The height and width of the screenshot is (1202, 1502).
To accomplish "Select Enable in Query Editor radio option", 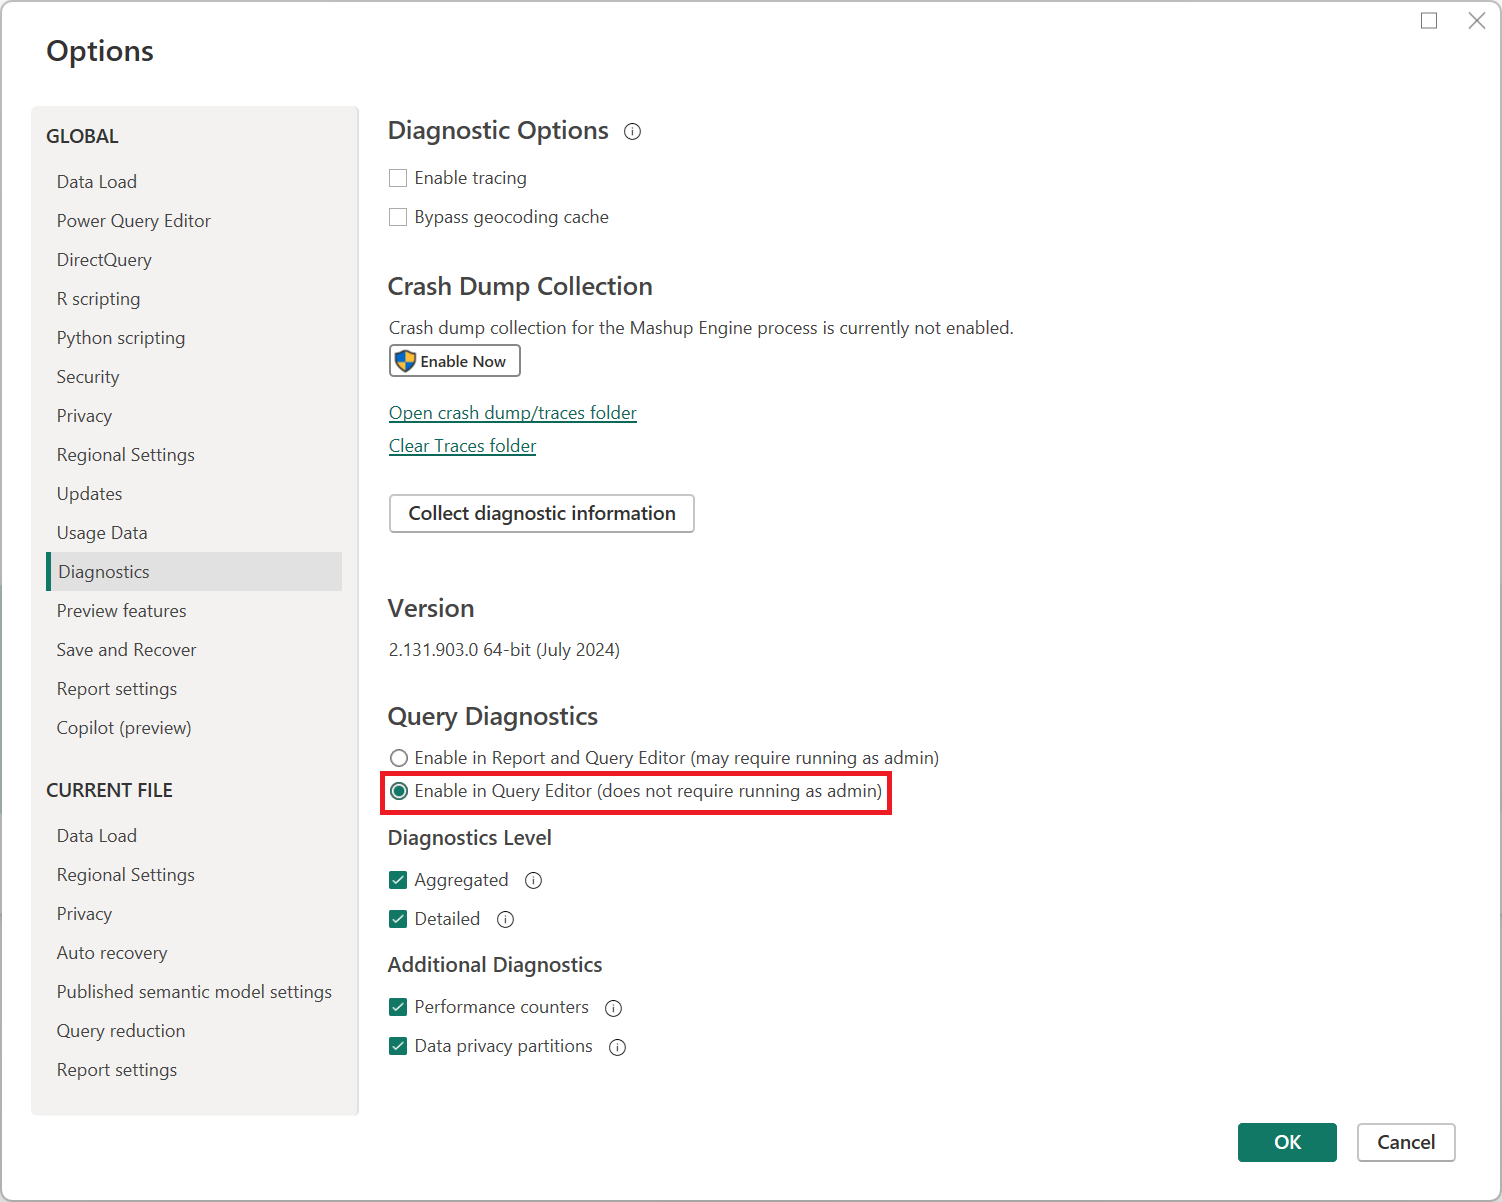I will pos(399,791).
